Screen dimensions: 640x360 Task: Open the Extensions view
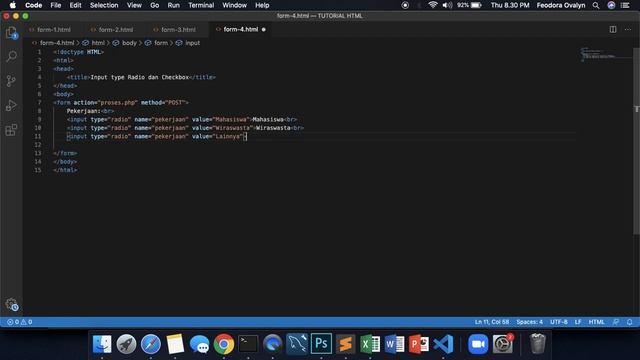tap(11, 130)
